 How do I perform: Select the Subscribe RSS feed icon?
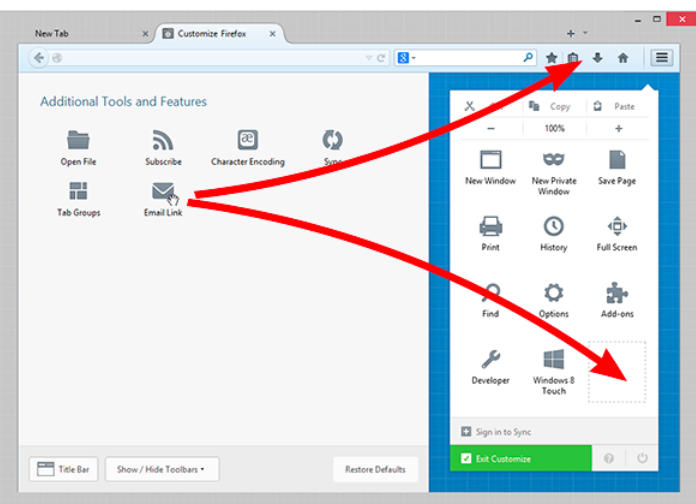pos(163,140)
